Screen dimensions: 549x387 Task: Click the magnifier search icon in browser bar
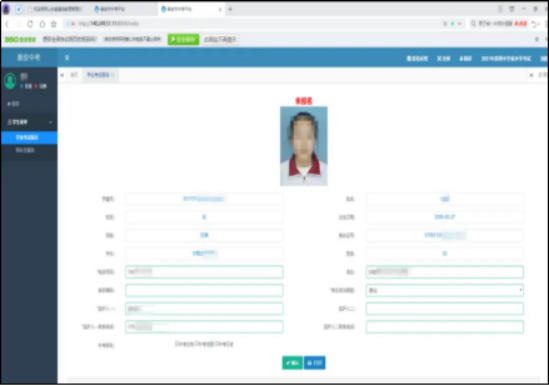click(473, 23)
